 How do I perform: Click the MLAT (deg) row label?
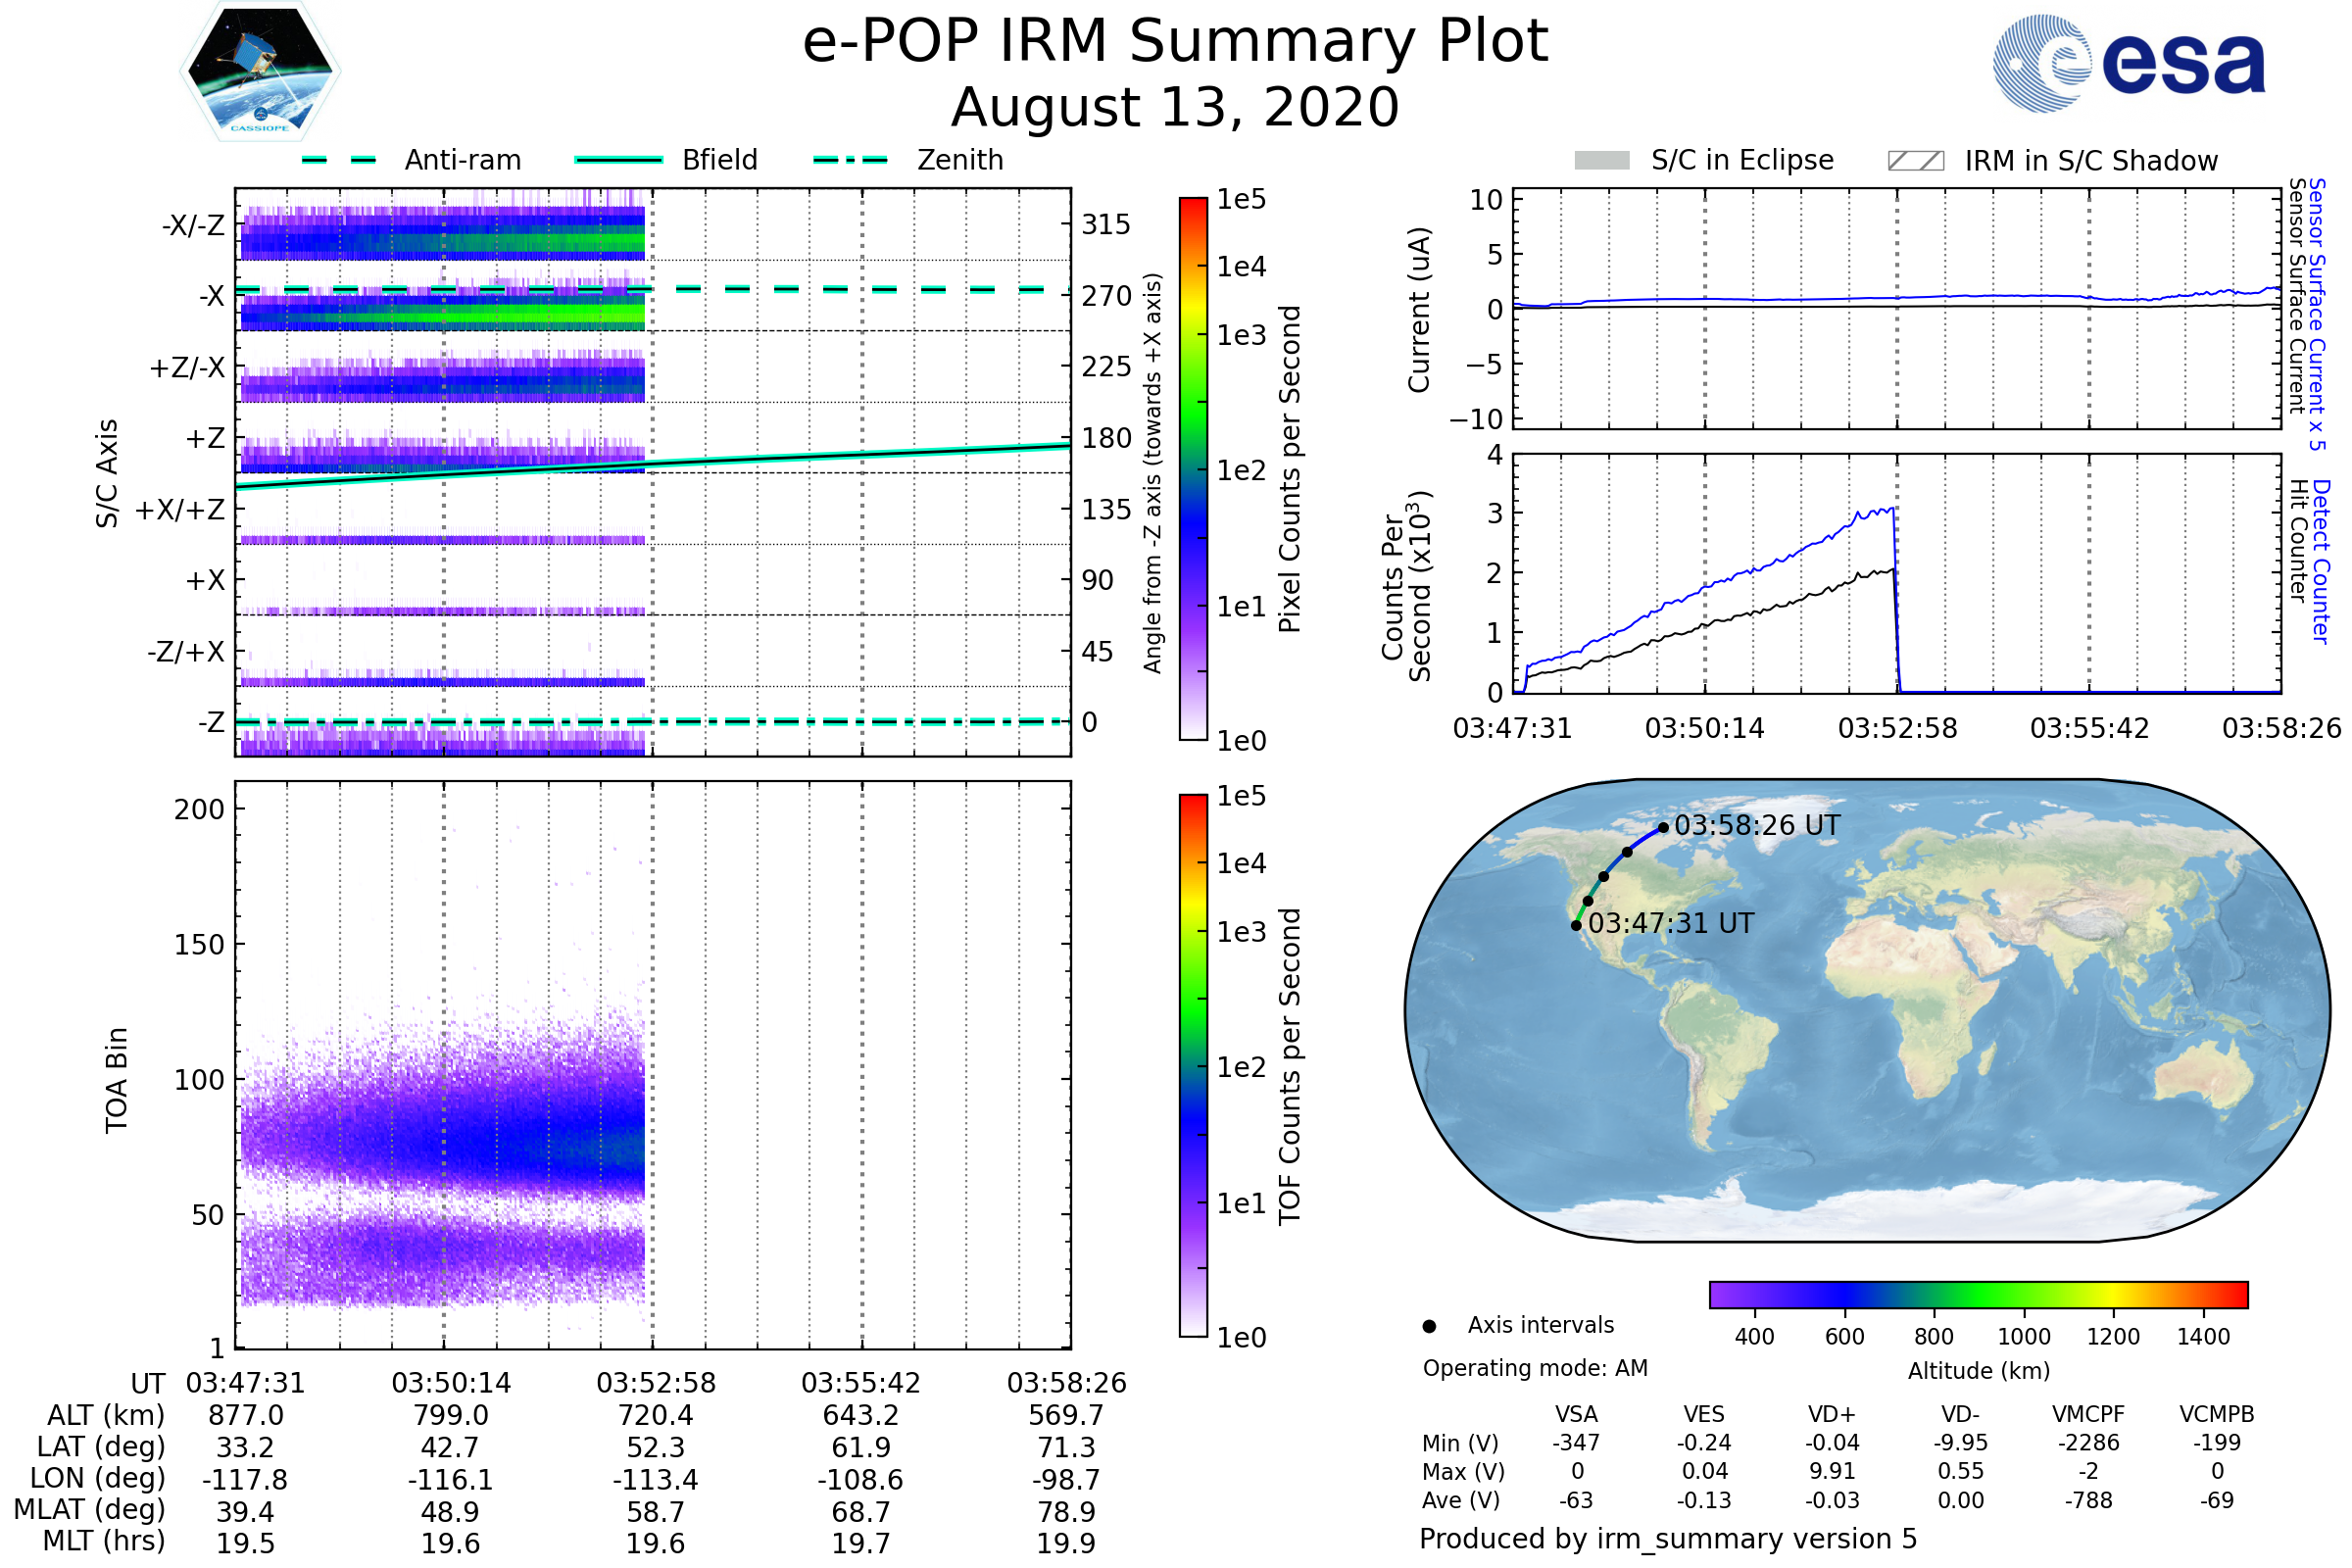pyautogui.click(x=90, y=1509)
